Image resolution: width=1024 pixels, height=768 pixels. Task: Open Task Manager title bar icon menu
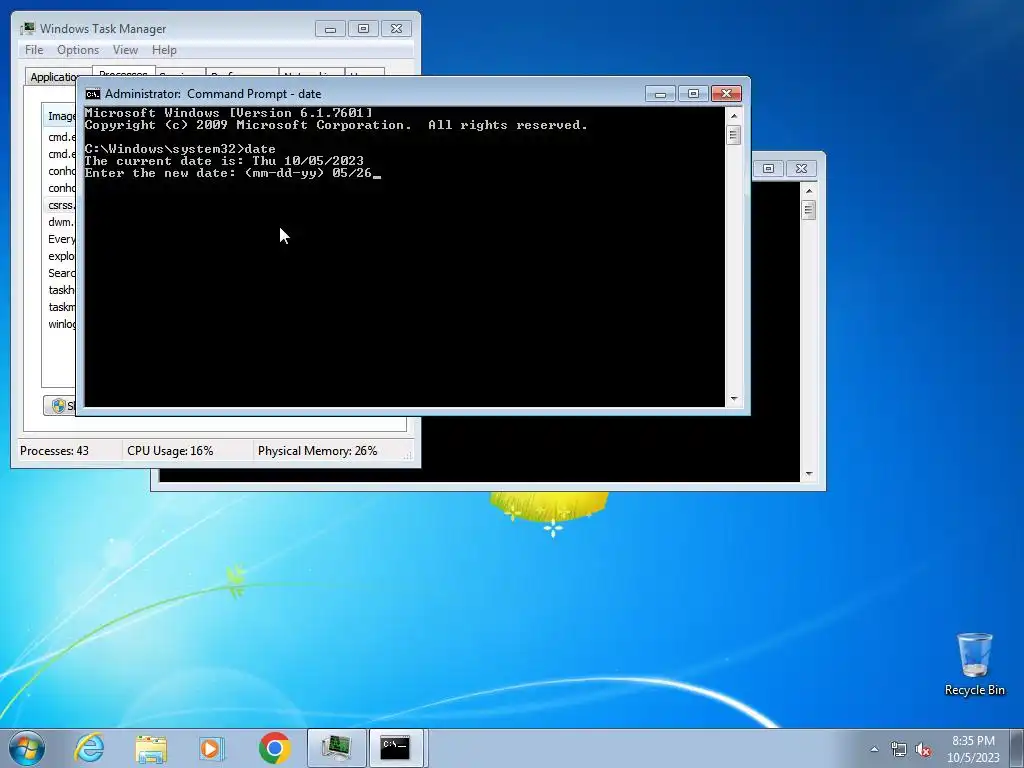(x=27, y=29)
